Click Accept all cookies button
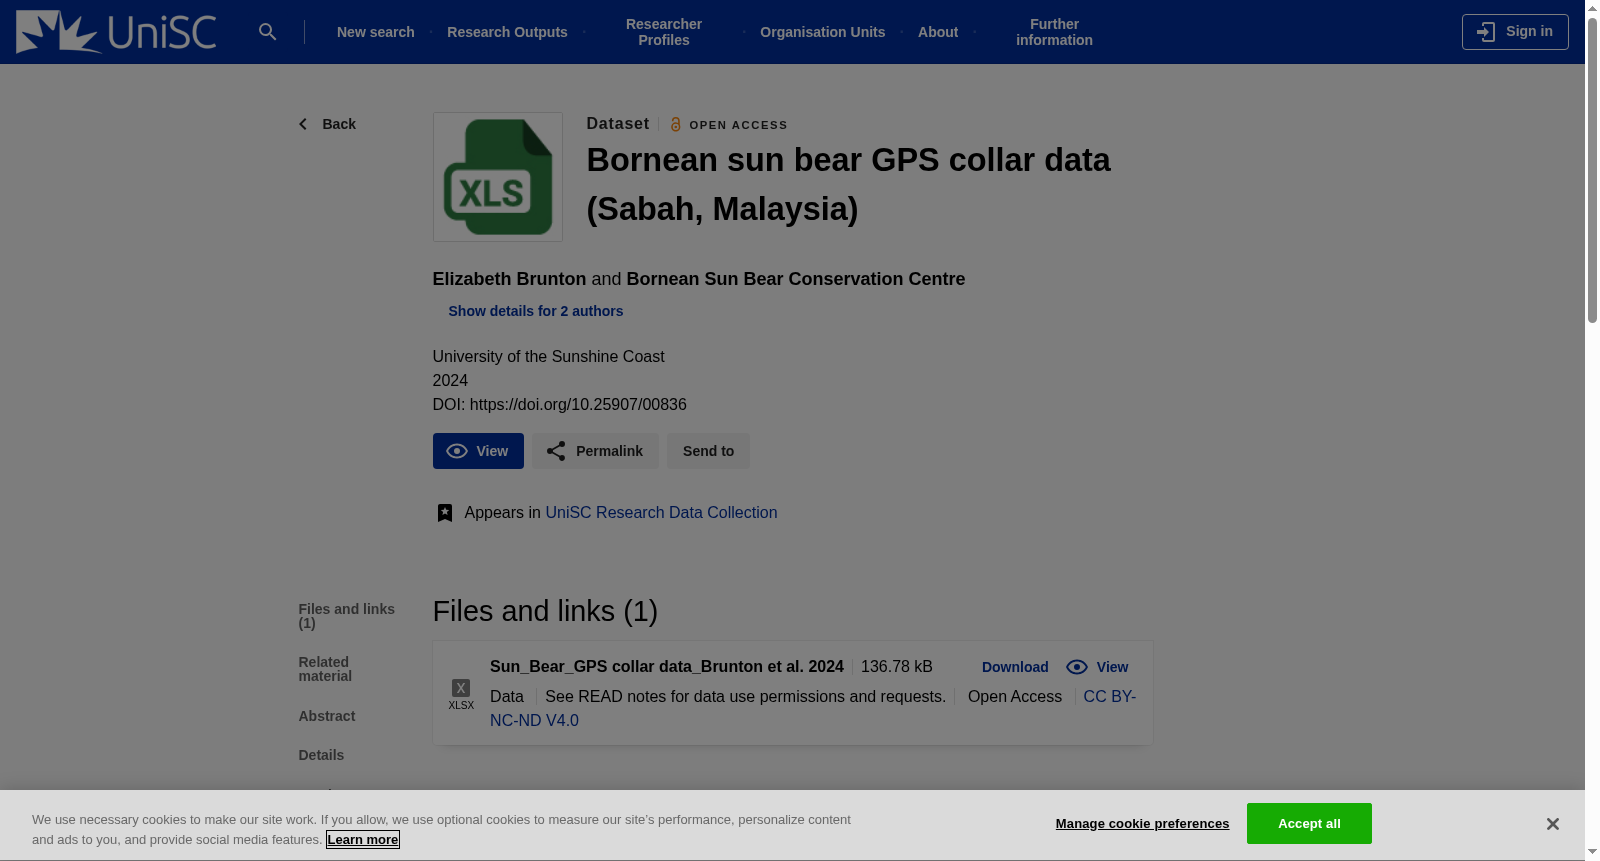This screenshot has height=861, width=1600. 1309,824
